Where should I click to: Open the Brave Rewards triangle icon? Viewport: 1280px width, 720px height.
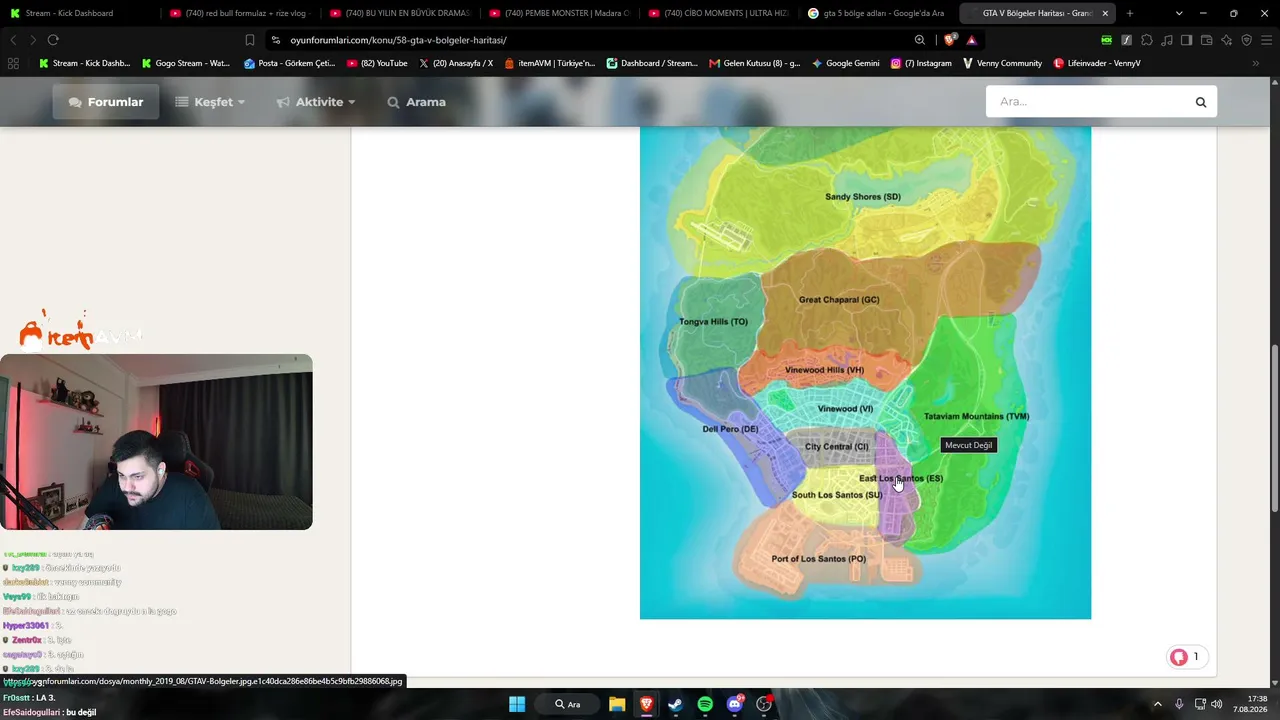(x=971, y=40)
